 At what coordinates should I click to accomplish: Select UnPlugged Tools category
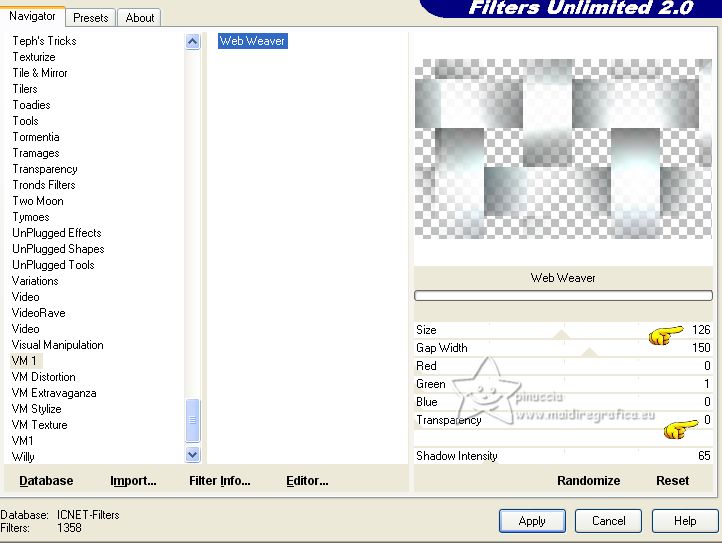(x=53, y=265)
